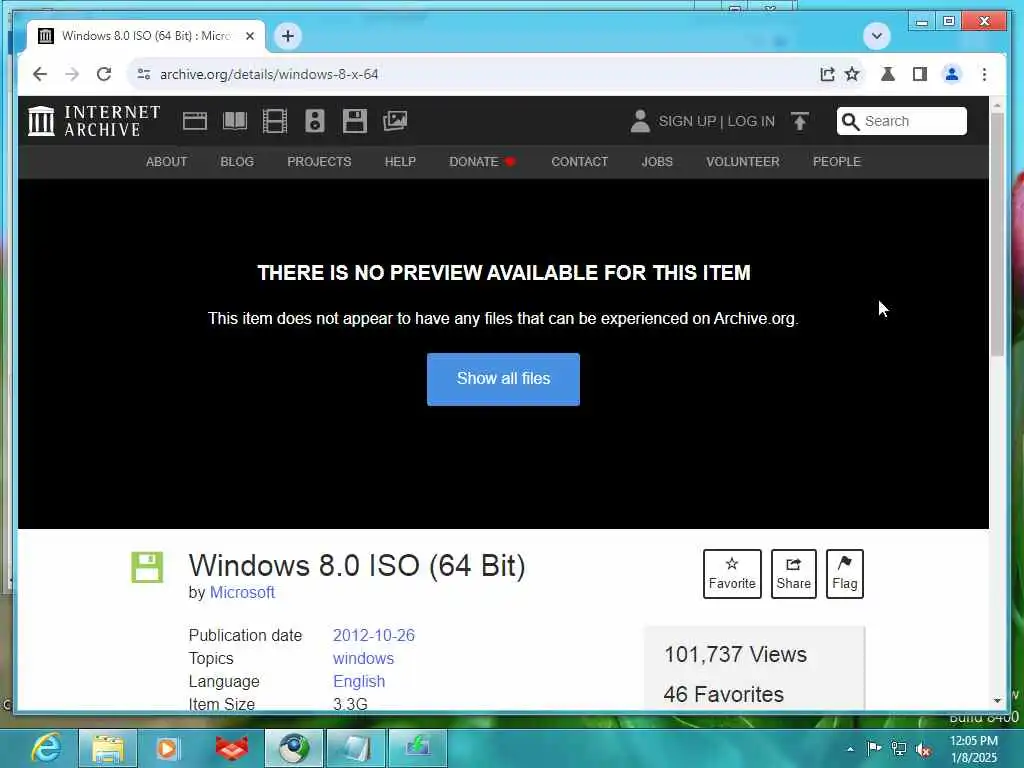Open Internet Explorer from the taskbar

46,748
